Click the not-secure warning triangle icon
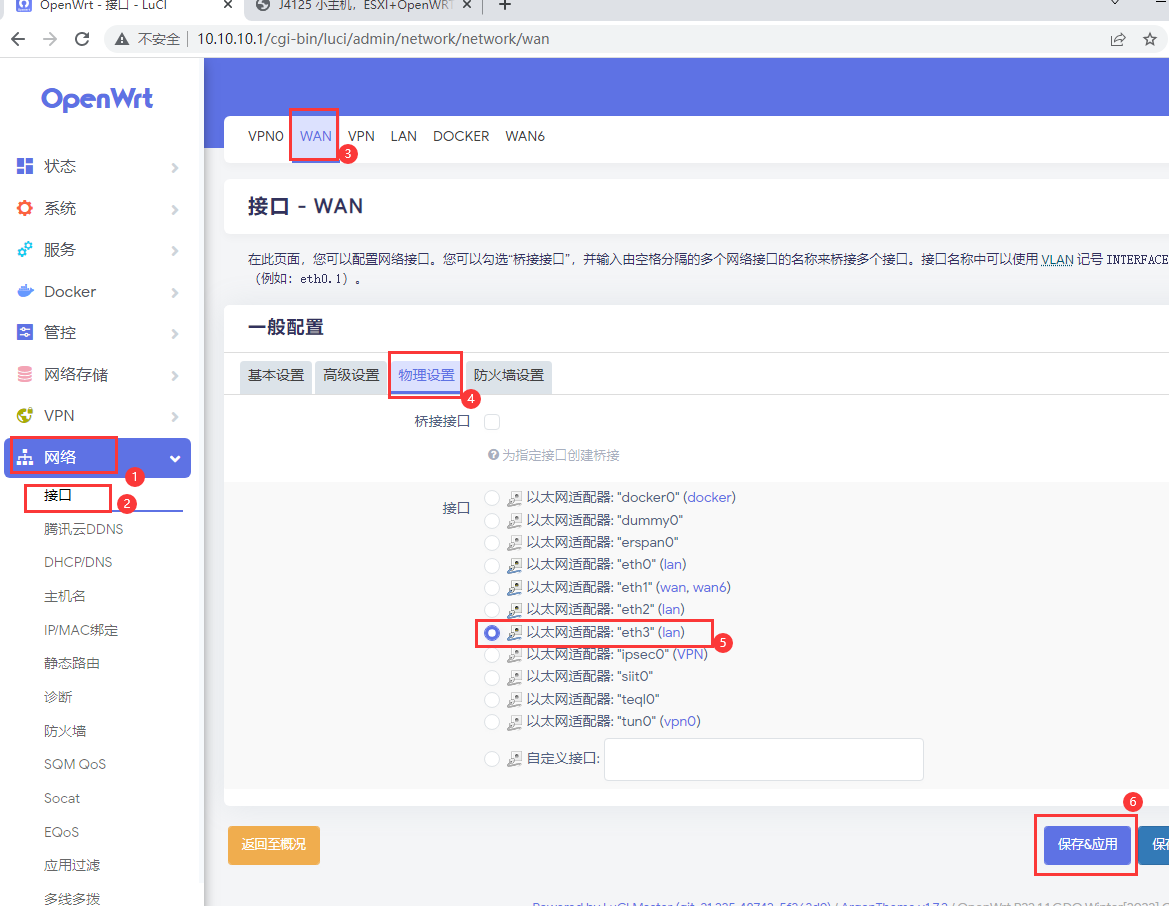This screenshot has width=1169, height=906. (122, 40)
